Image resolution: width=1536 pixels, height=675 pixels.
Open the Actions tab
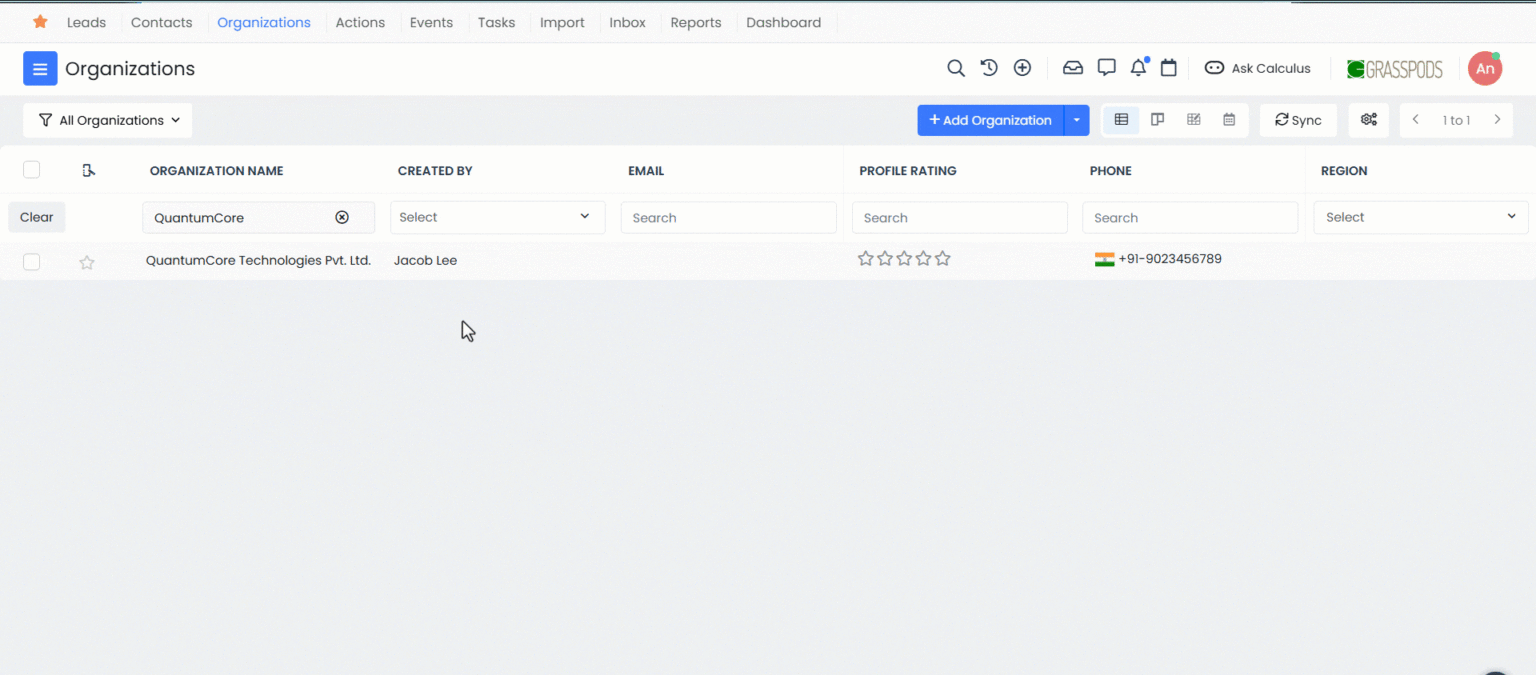(360, 22)
